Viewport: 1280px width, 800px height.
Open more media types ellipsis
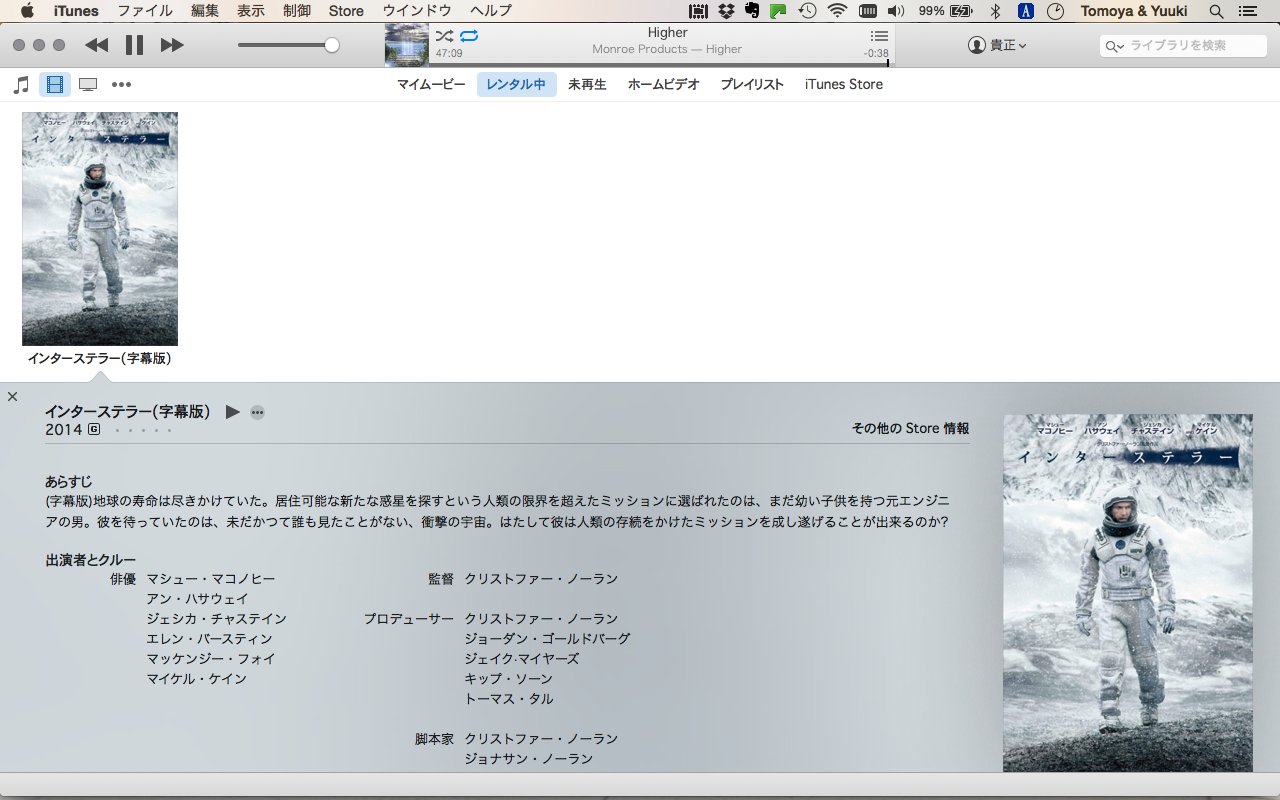(x=121, y=85)
